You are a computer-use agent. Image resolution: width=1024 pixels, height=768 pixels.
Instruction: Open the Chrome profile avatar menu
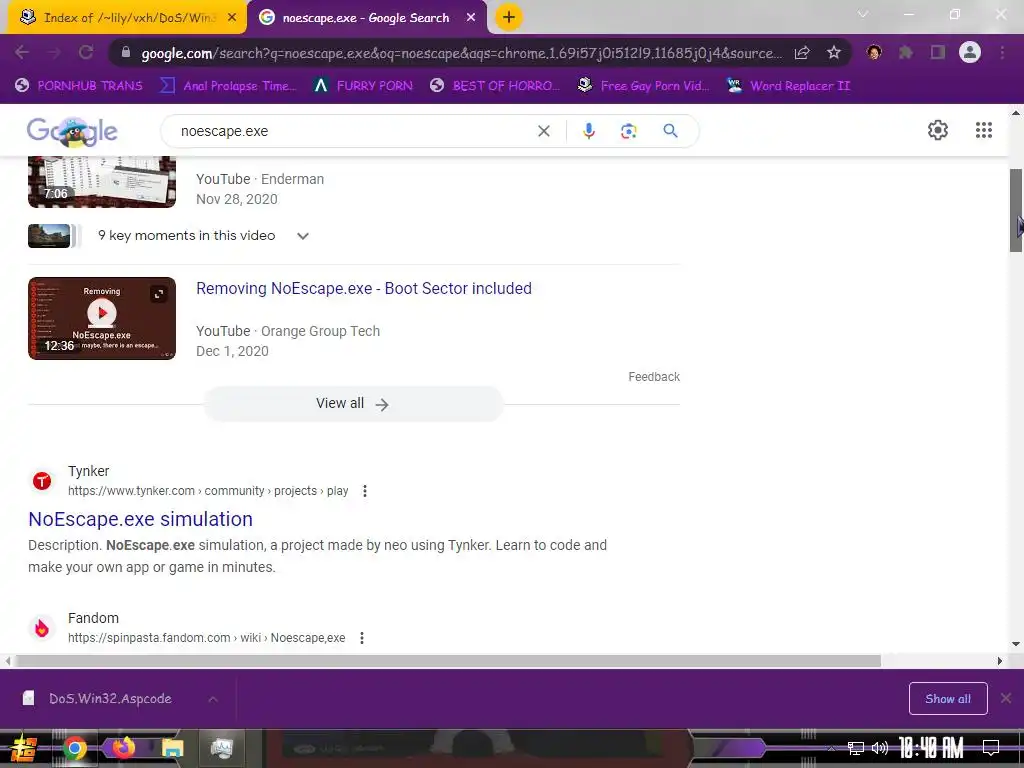[970, 52]
